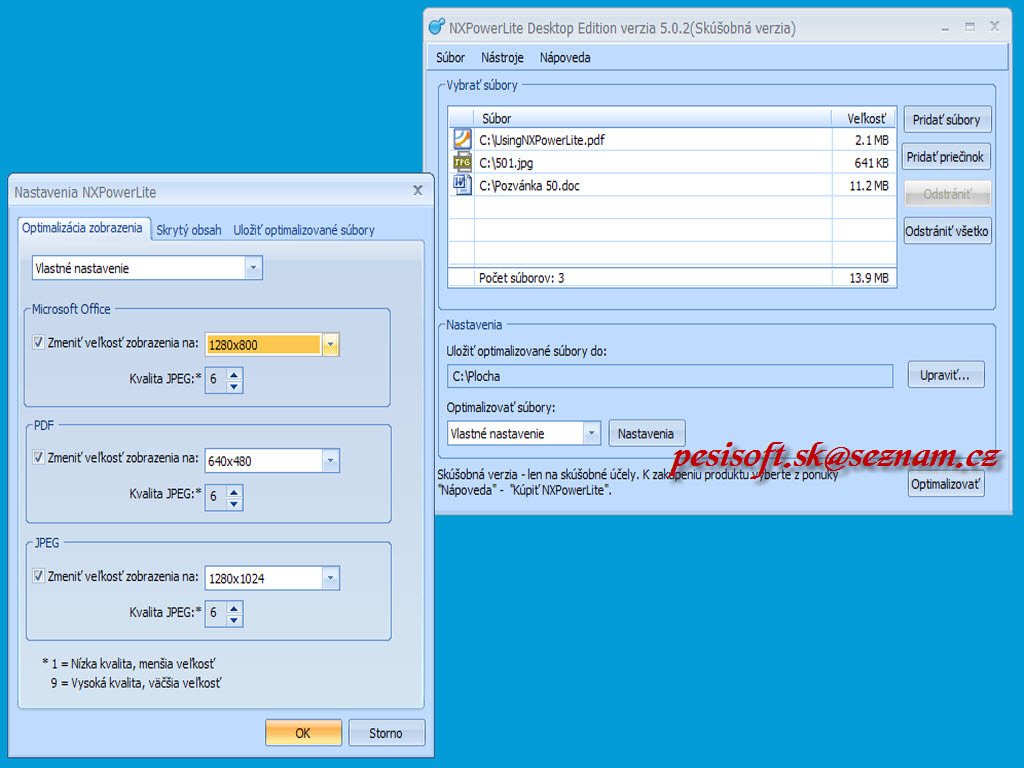Click the Word document icon for Pozvánka 50.doc
The image size is (1024, 768).
462,185
